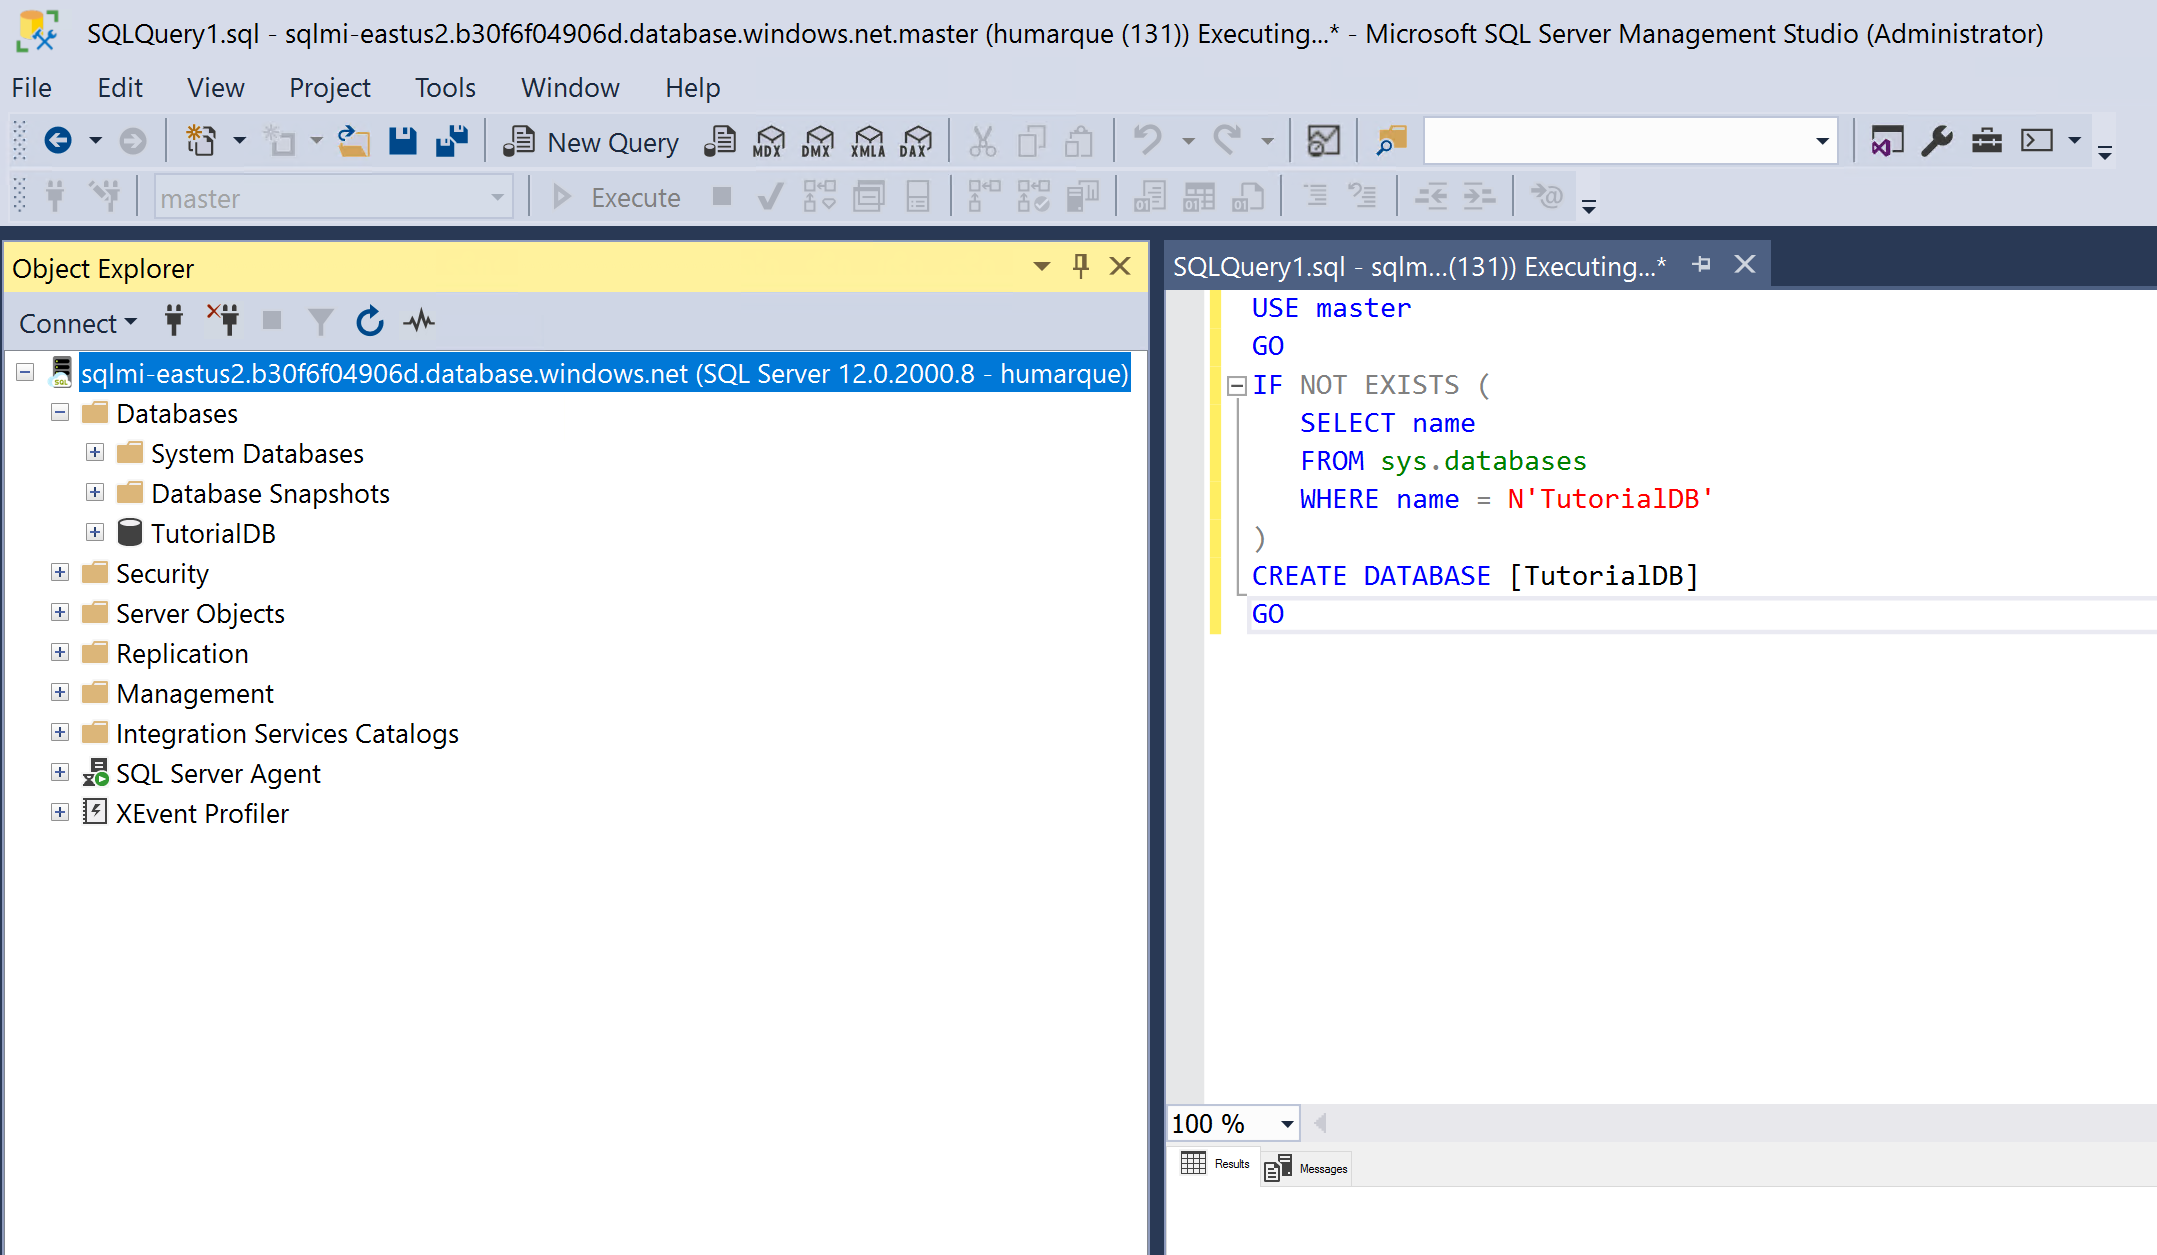The image size is (2157, 1255).
Task: Expand the TutorialDB database node
Action: point(95,533)
